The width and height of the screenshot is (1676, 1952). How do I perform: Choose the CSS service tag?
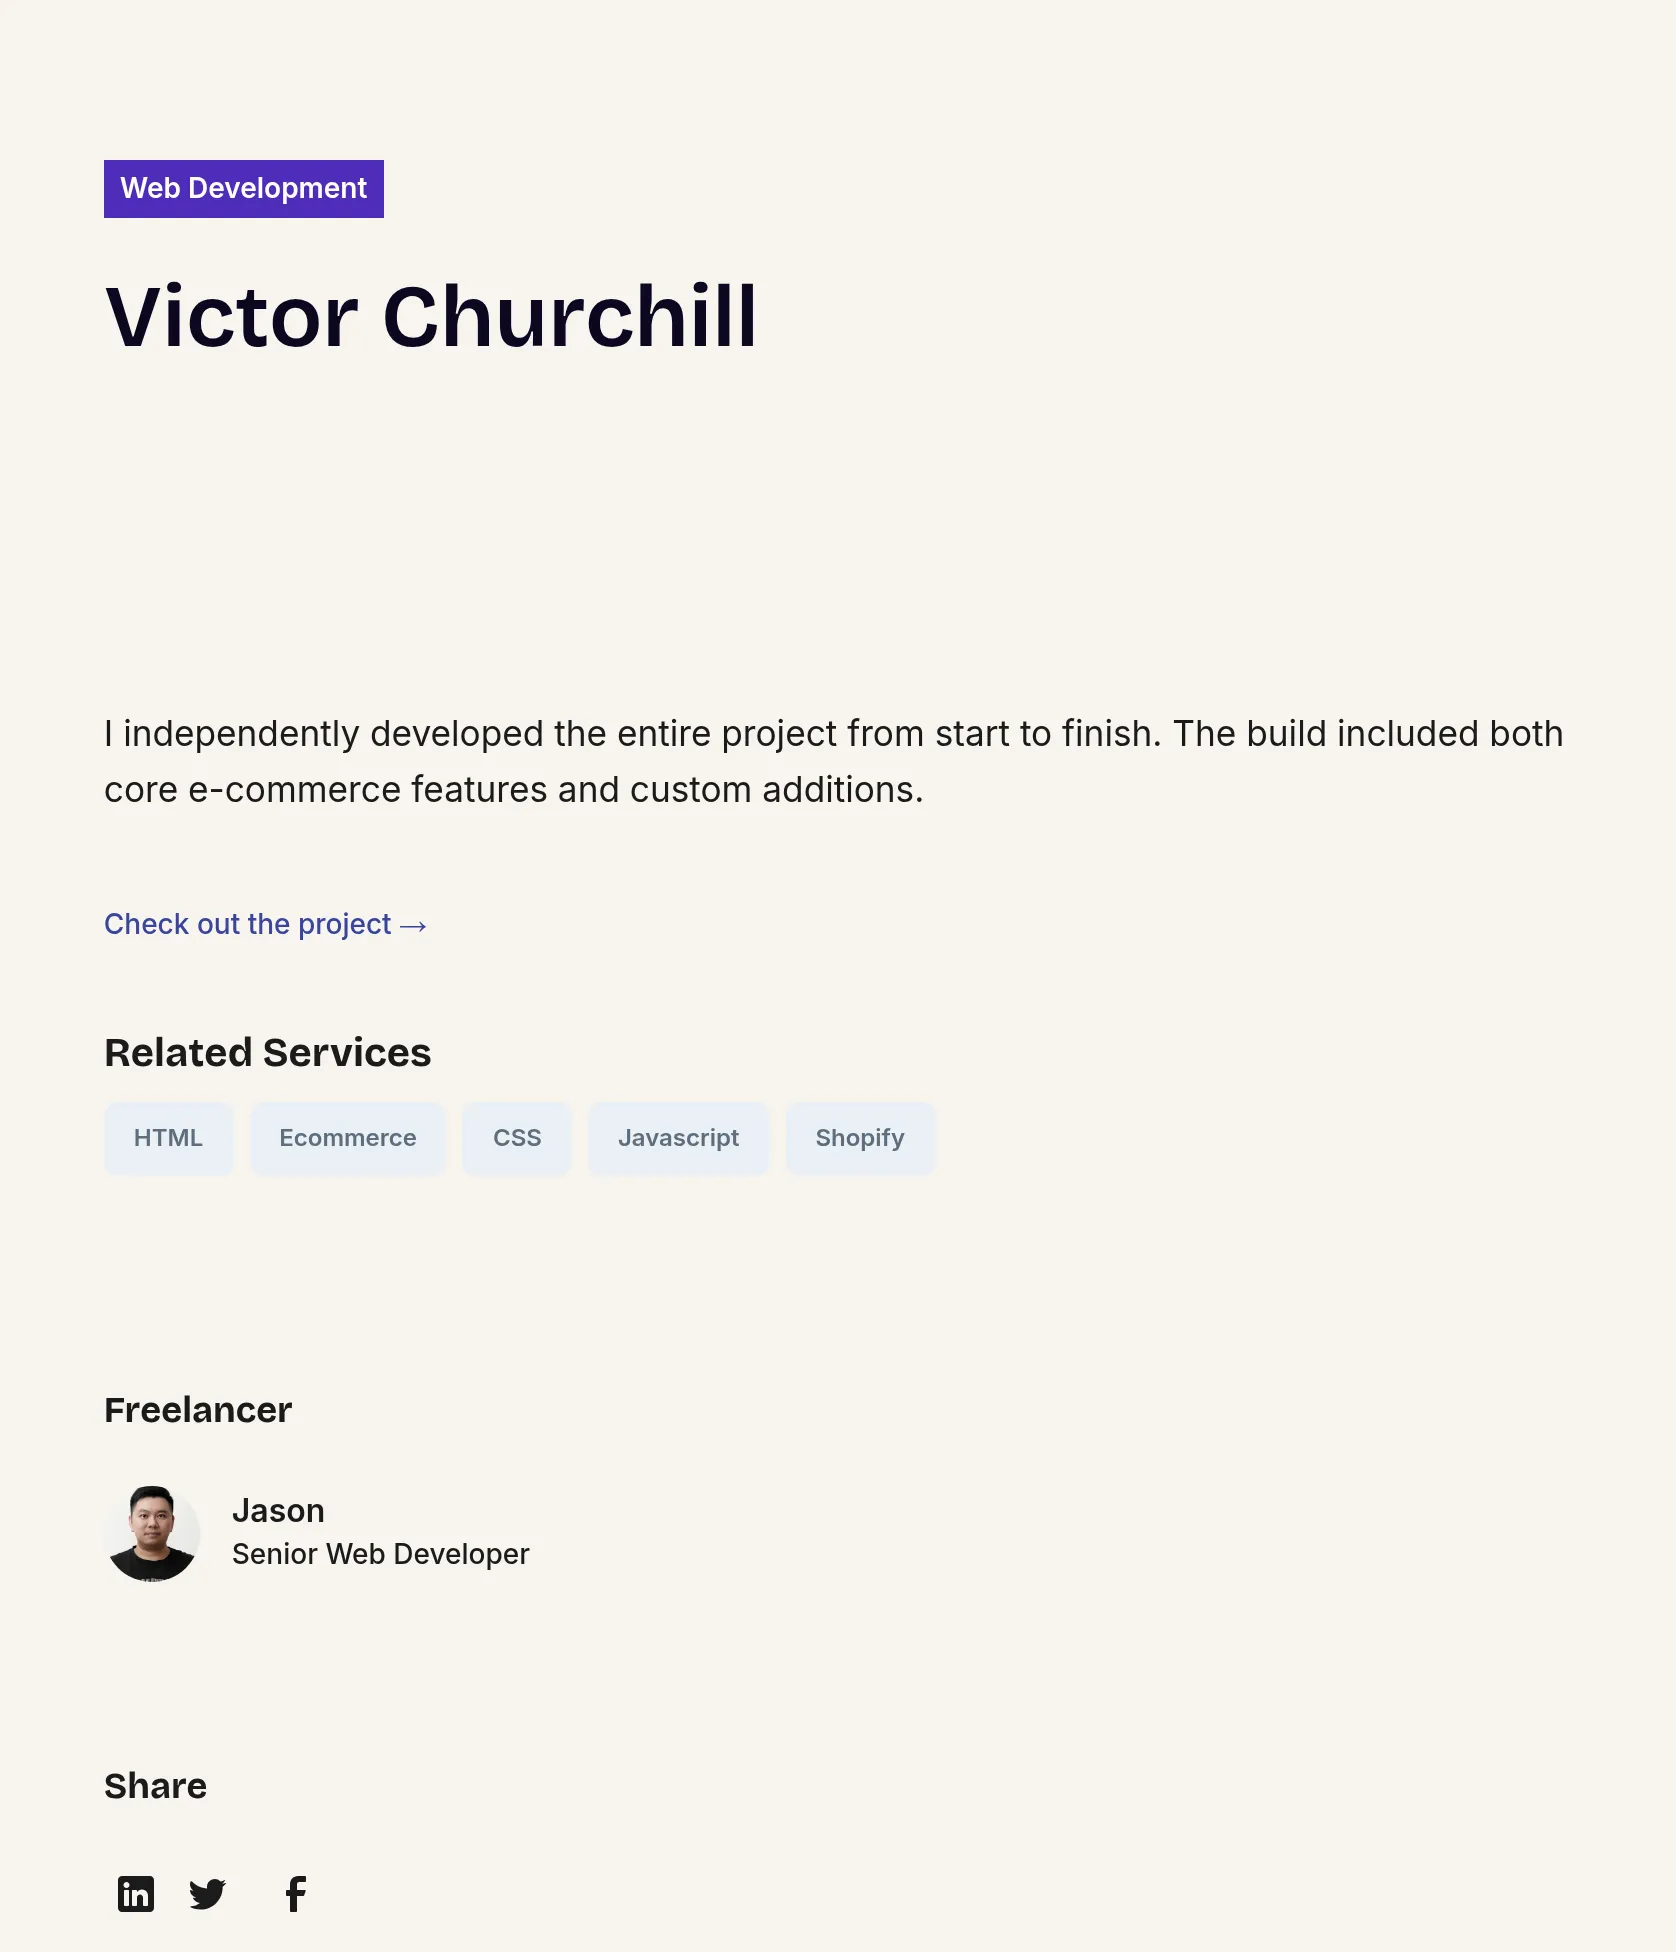pos(517,1138)
